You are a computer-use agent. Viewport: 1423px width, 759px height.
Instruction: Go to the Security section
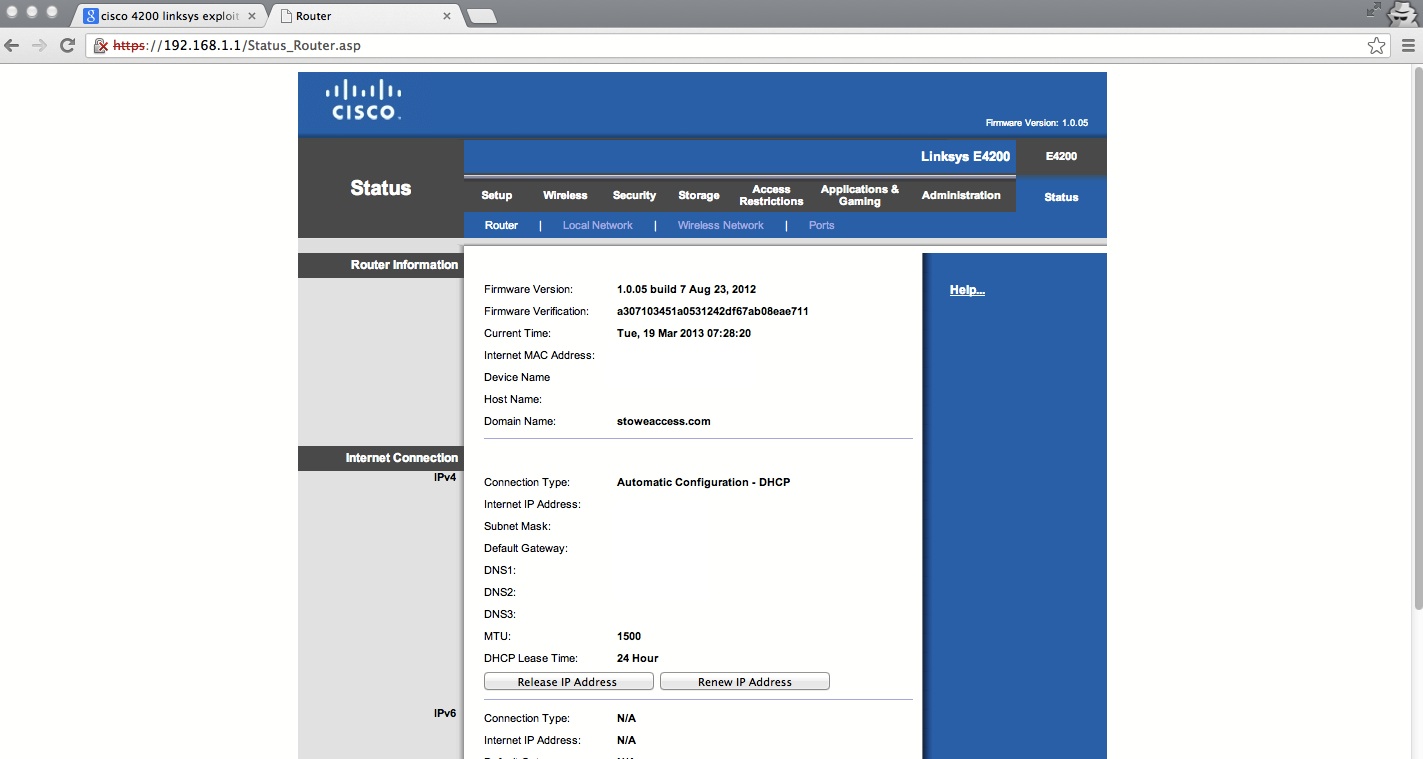pos(635,195)
